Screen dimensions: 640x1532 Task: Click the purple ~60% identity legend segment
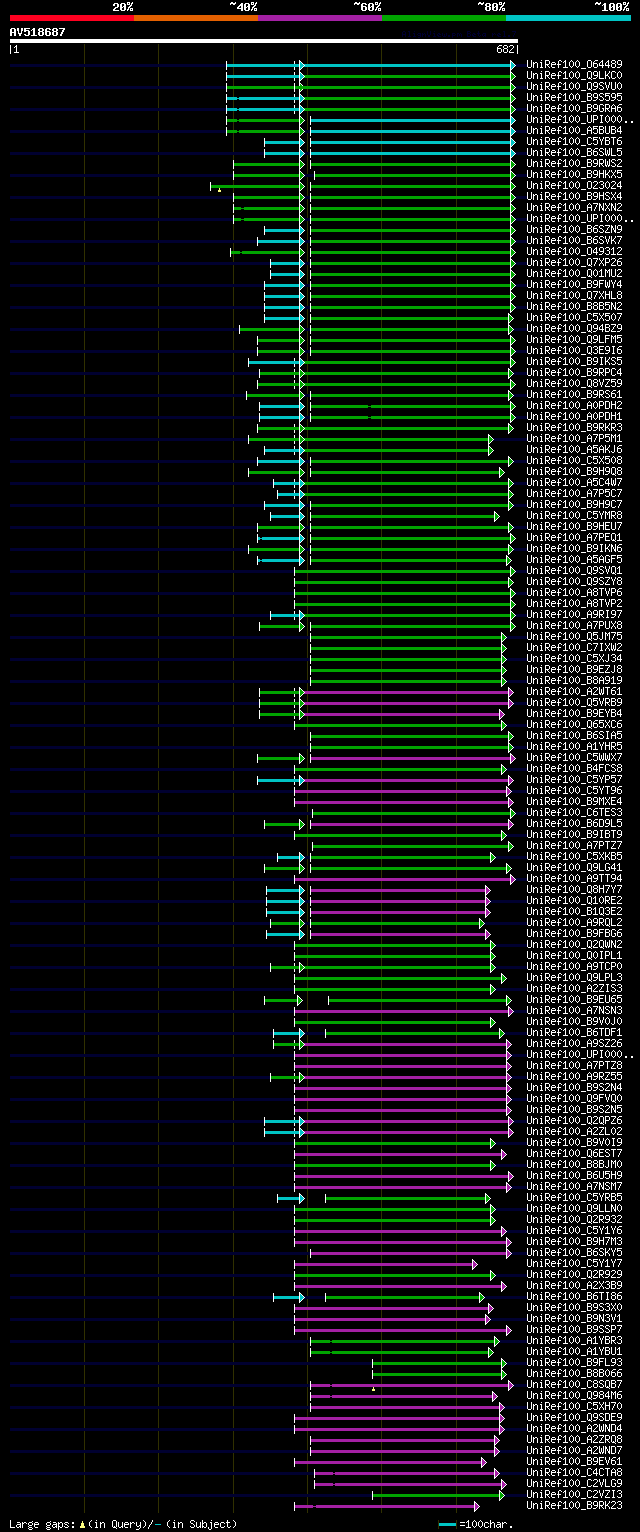320,18
